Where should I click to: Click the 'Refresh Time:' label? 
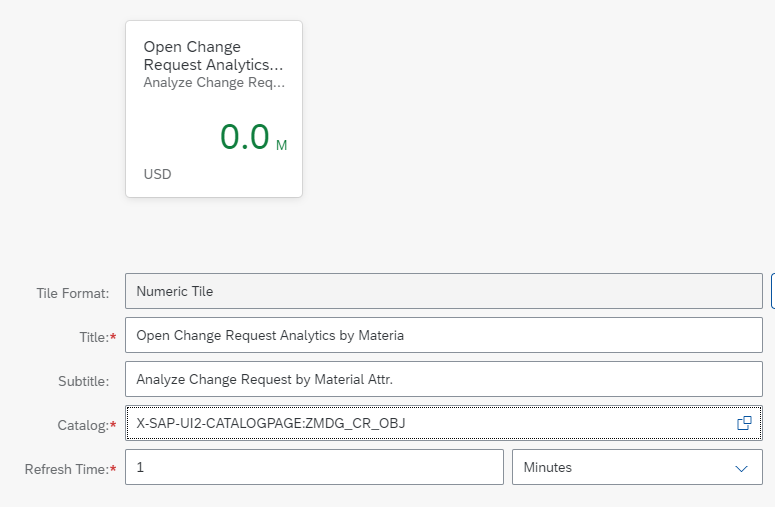pyautogui.click(x=71, y=469)
